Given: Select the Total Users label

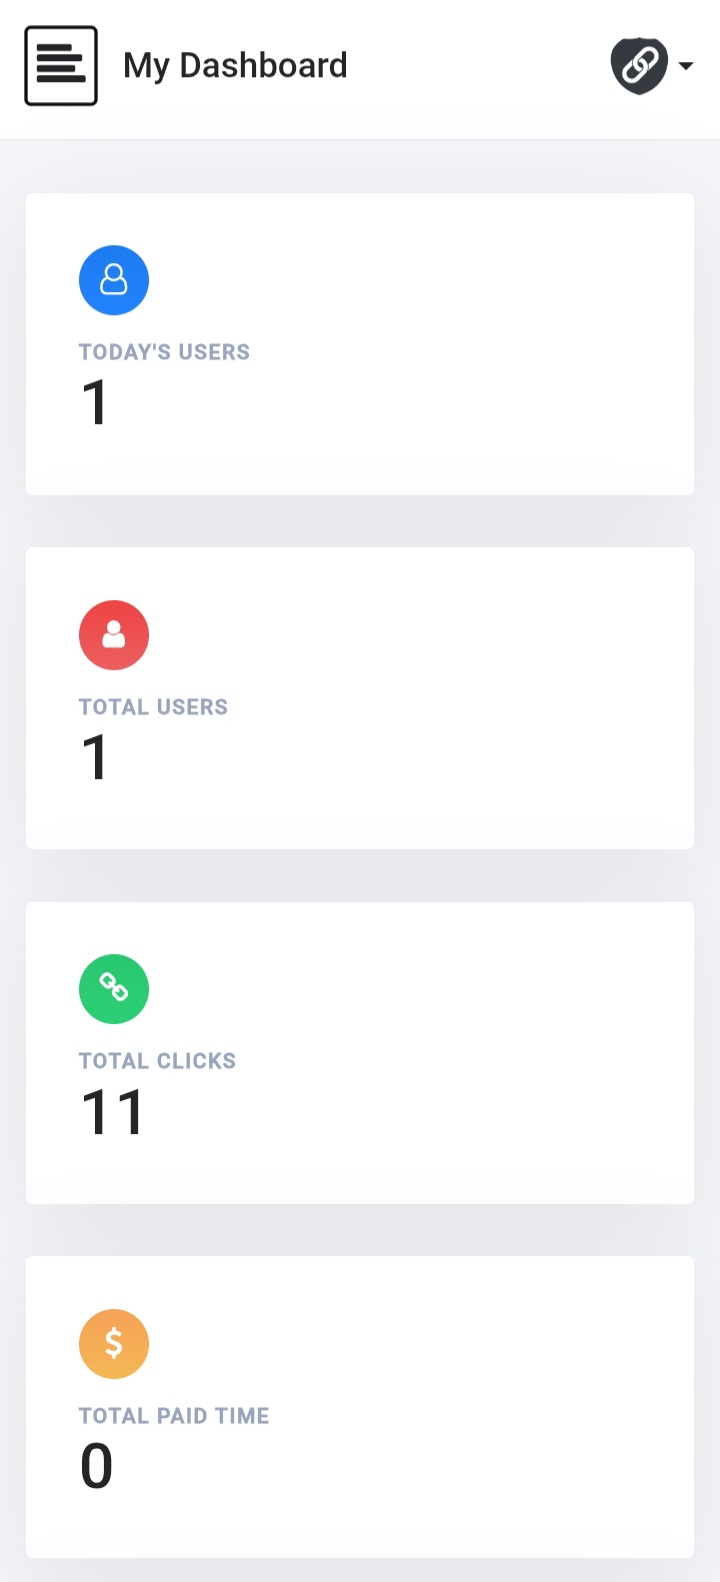Looking at the screenshot, I should click(153, 707).
